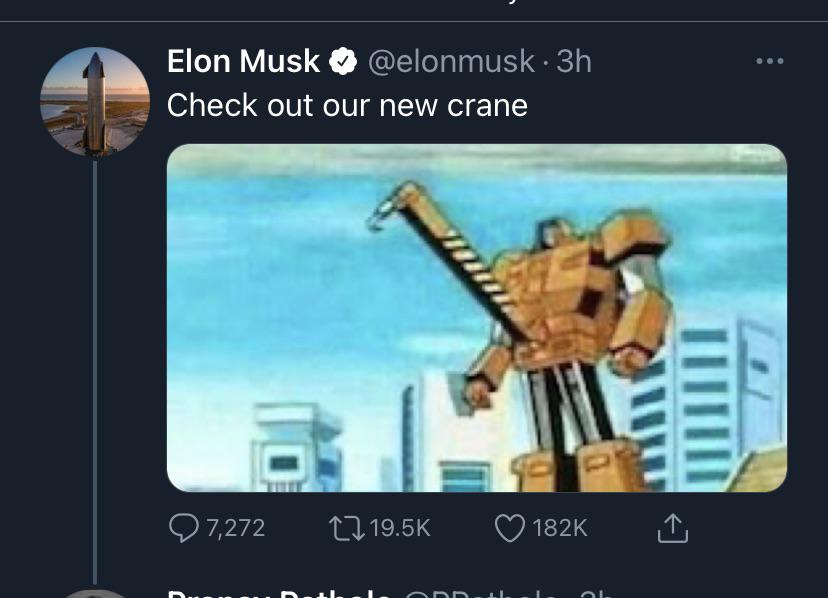Click the 7,272 replies count

[236, 528]
